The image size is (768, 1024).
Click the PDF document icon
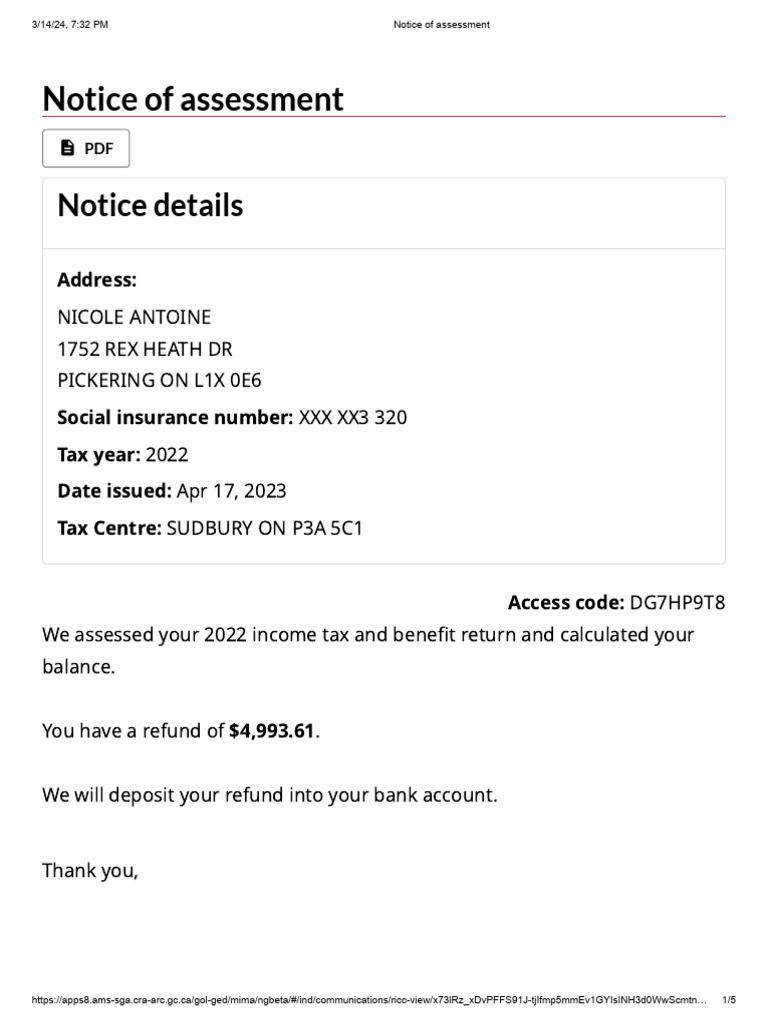(68, 148)
